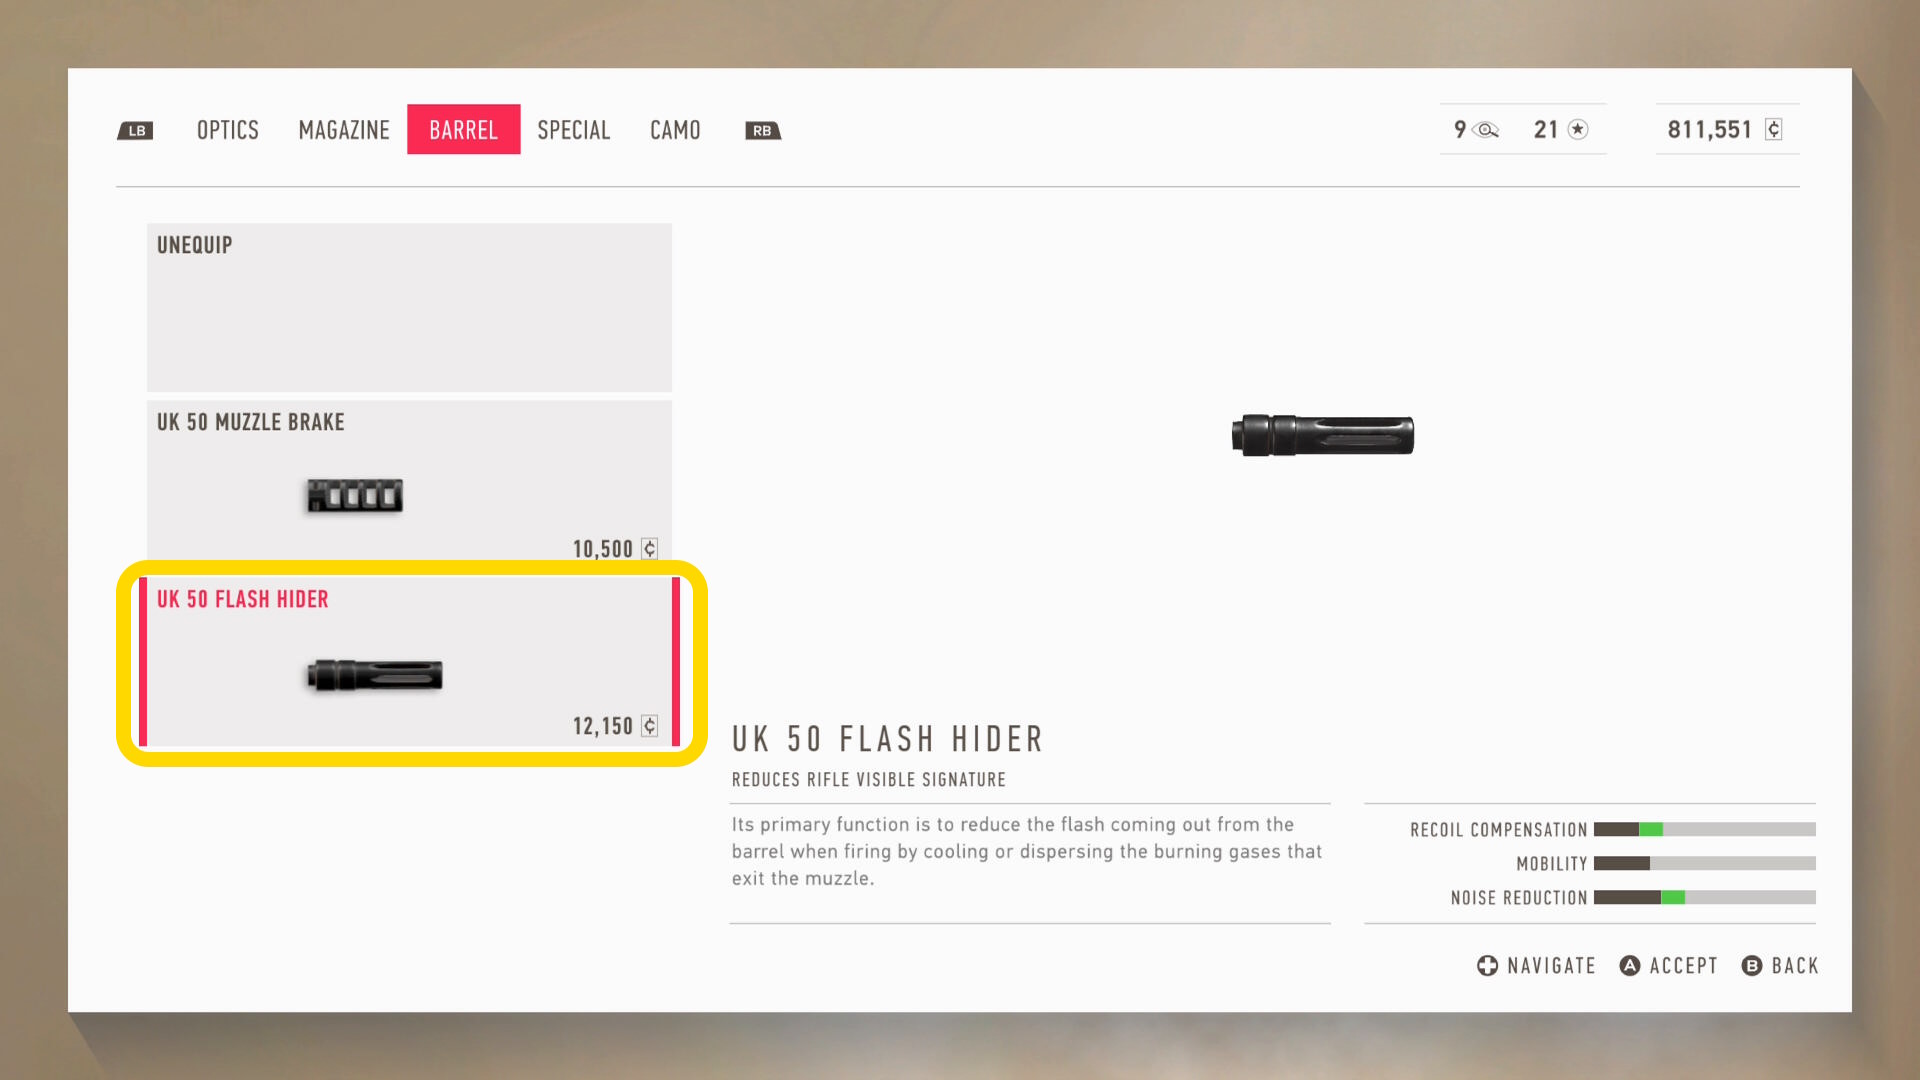Click the 10,500 price currency icon
This screenshot has height=1080, width=1920.
pos(649,549)
